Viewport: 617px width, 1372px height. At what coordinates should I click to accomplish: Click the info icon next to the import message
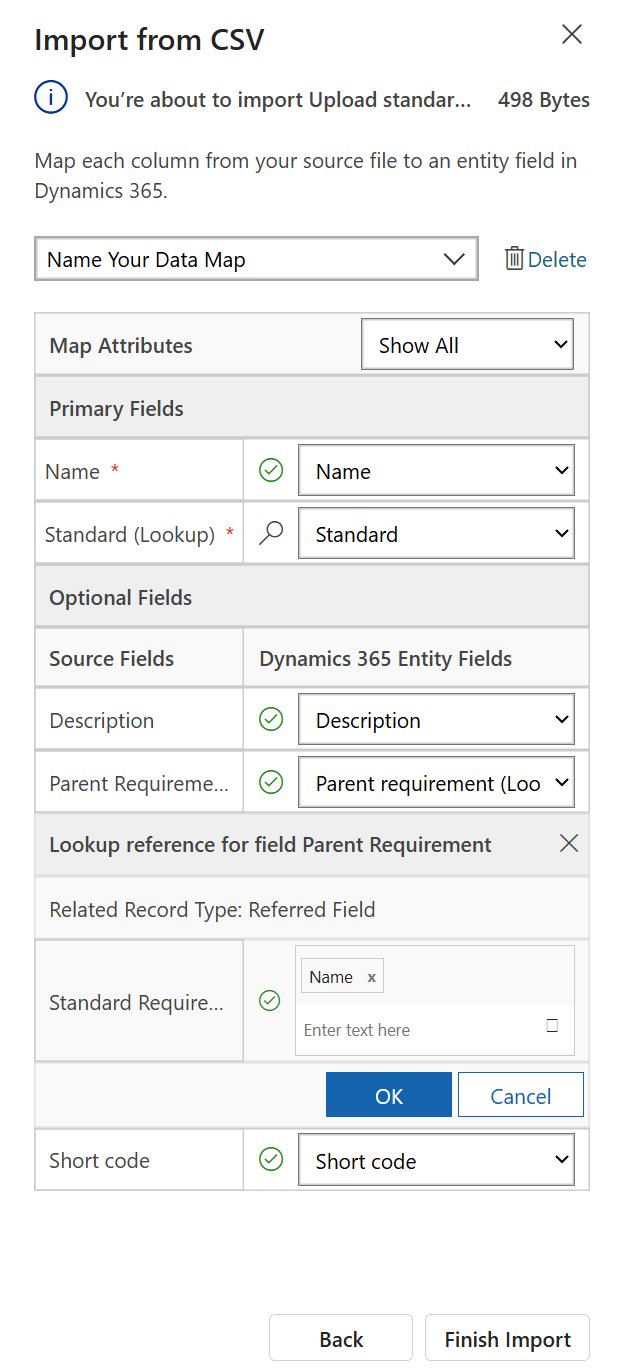click(51, 98)
